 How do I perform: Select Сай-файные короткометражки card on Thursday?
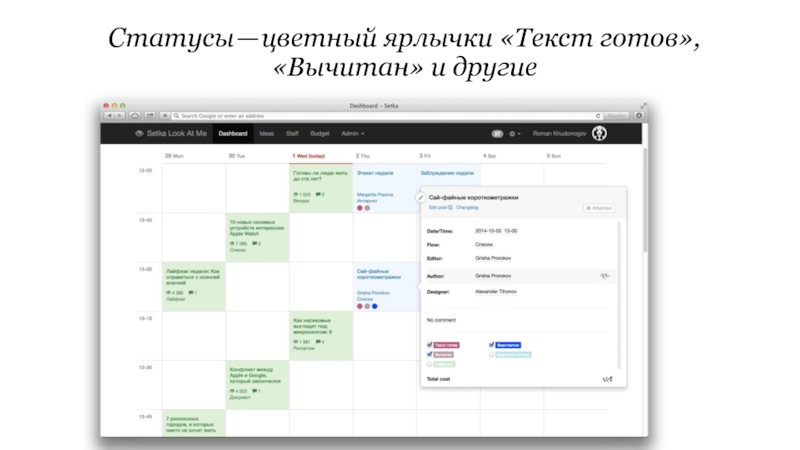tap(385, 287)
